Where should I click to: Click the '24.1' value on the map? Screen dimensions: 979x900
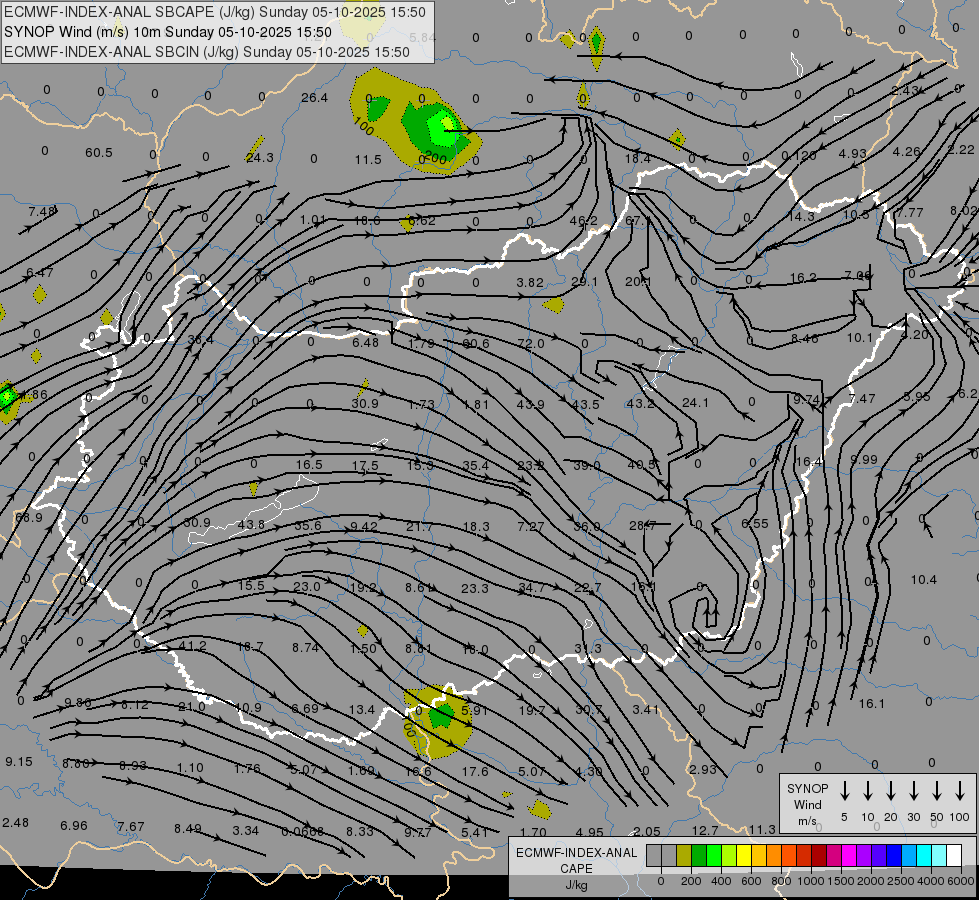pyautogui.click(x=696, y=403)
